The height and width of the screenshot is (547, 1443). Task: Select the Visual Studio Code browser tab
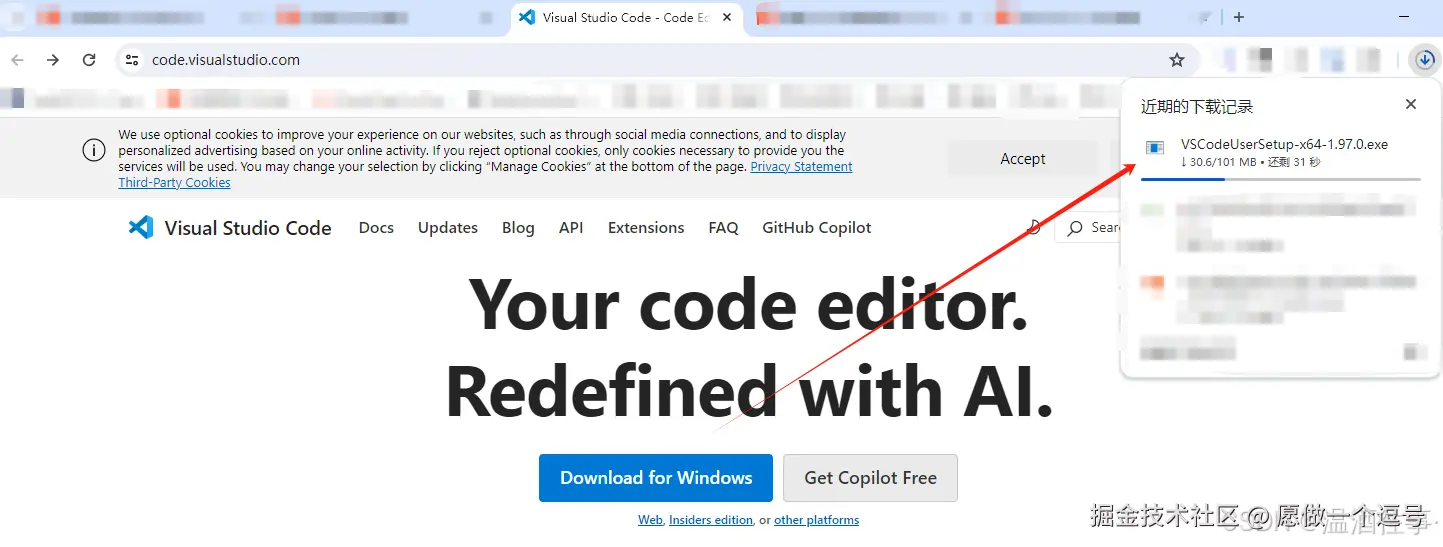pos(627,17)
